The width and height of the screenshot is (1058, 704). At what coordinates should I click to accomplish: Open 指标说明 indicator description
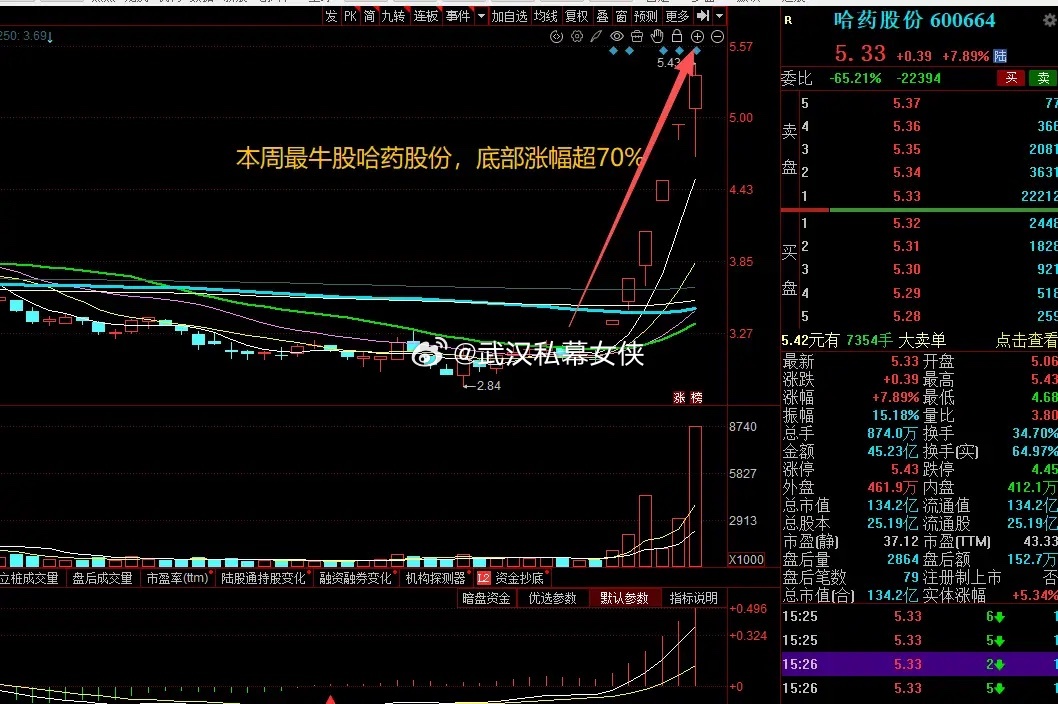coord(694,598)
